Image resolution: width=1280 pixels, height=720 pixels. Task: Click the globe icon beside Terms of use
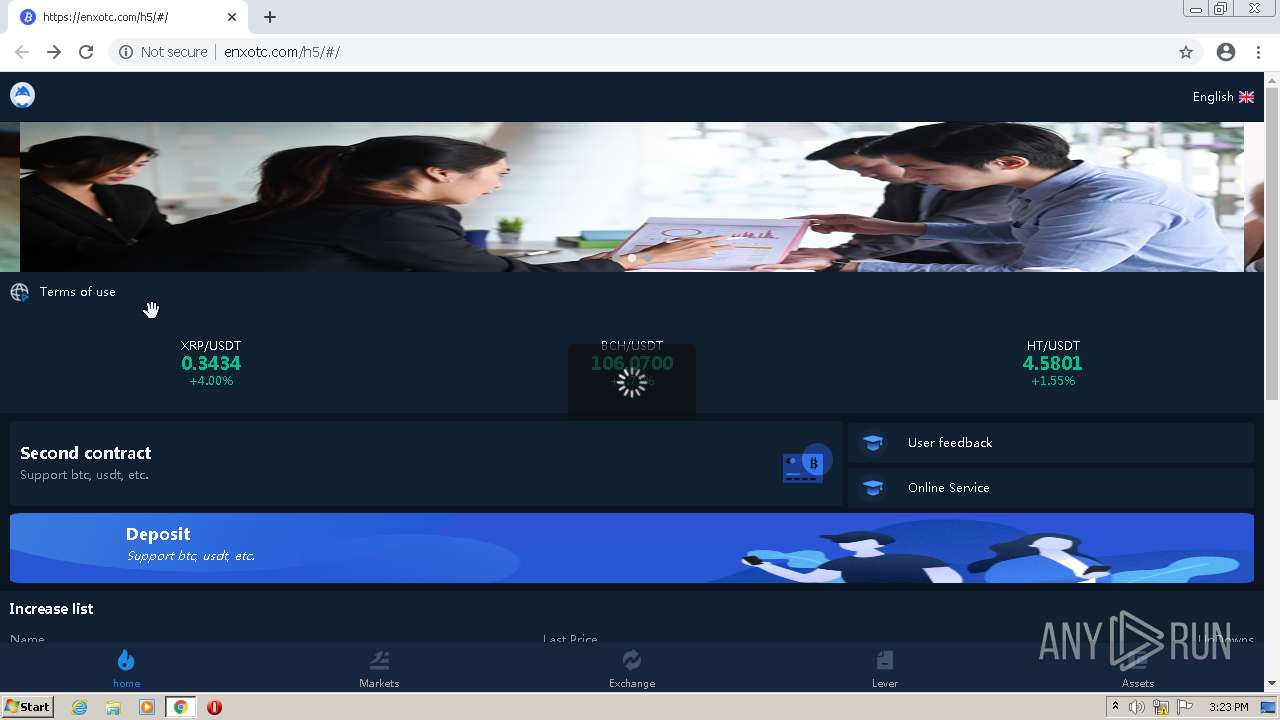tap(20, 292)
